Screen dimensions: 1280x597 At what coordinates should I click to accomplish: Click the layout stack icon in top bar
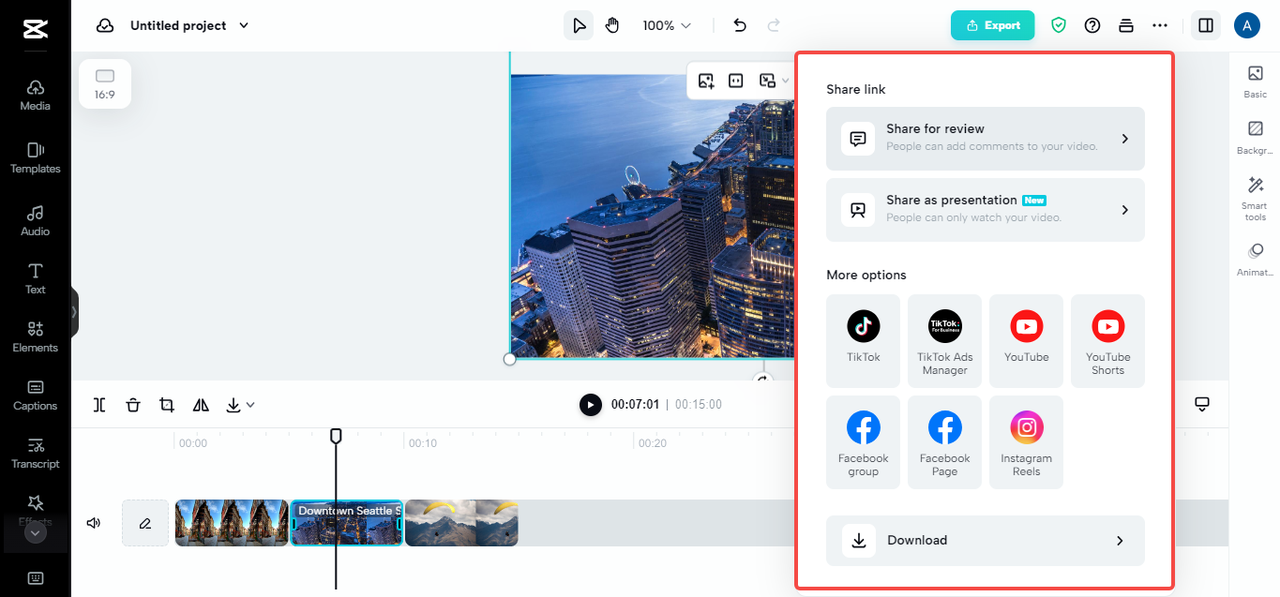[x=1126, y=25]
